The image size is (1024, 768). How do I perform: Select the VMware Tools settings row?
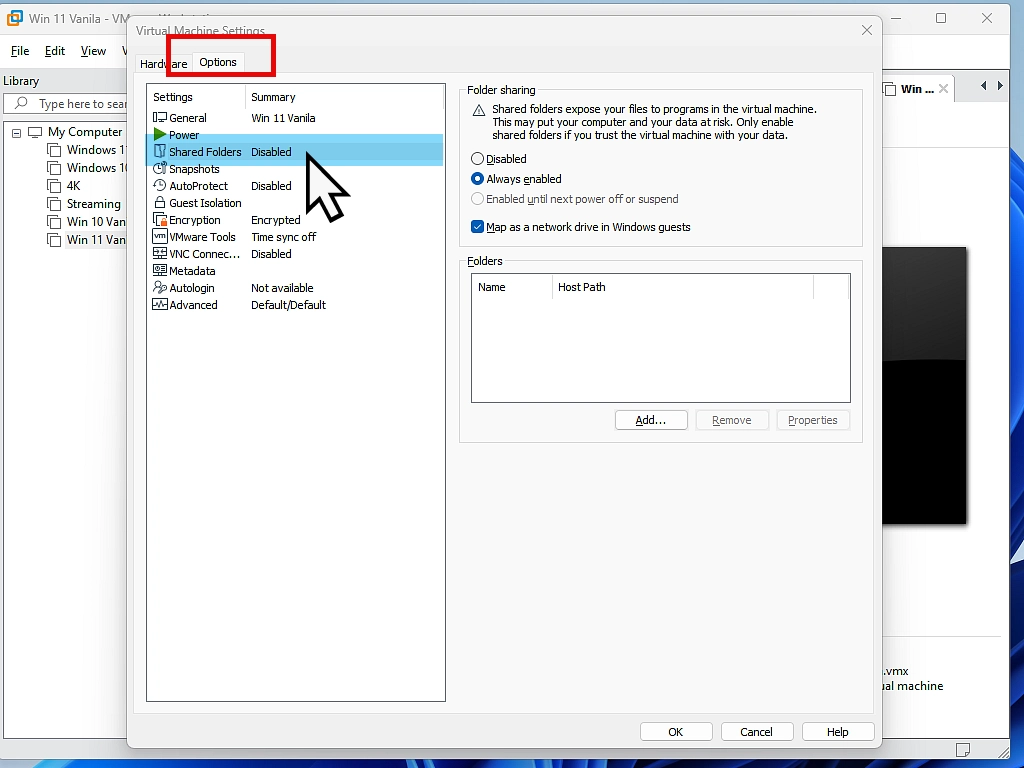[x=295, y=236]
